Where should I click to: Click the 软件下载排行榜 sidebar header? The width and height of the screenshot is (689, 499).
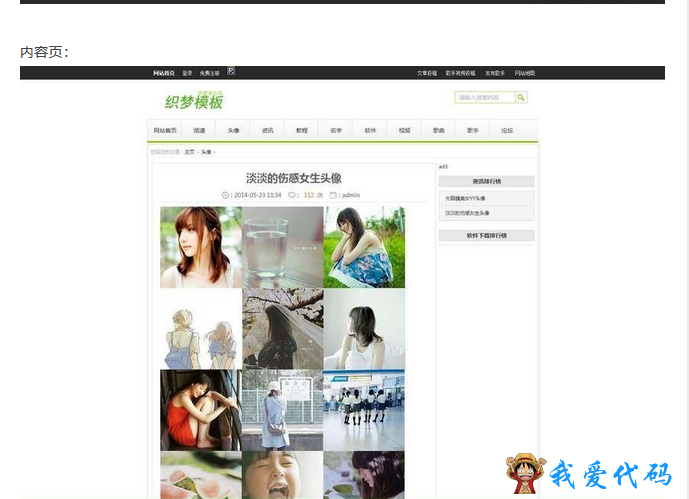coord(486,236)
